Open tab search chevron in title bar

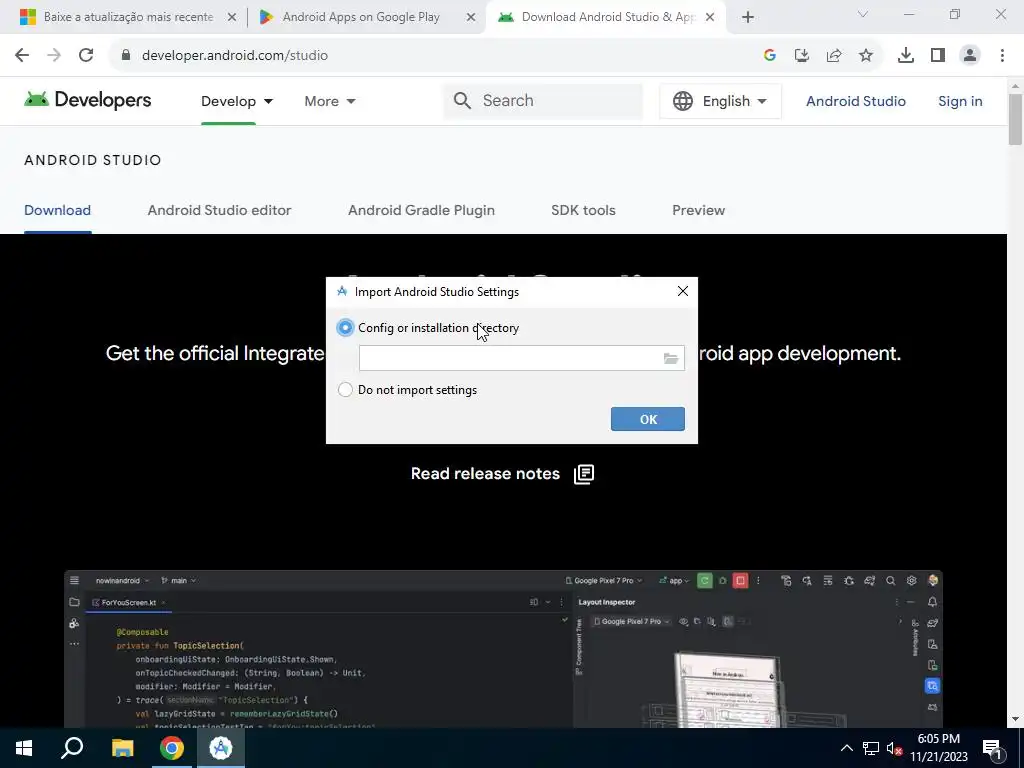(863, 14)
